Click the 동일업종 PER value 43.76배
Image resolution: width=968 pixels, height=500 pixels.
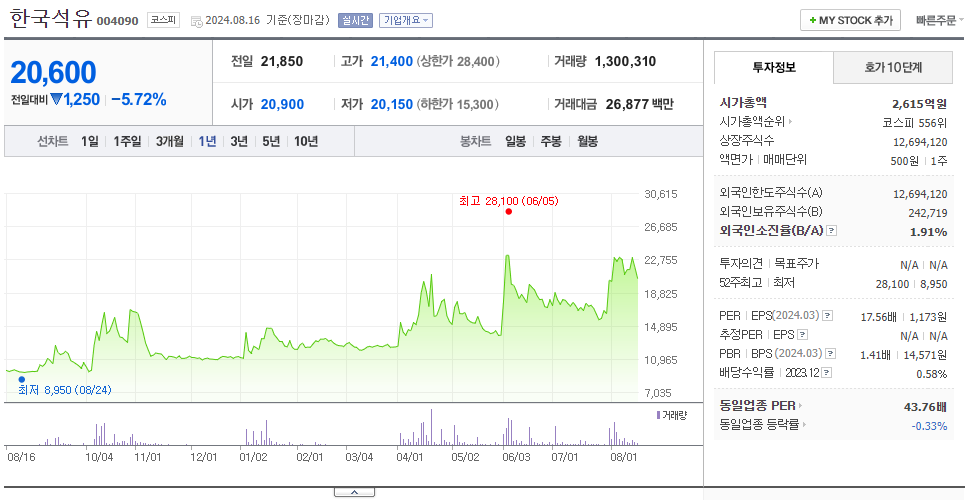(x=925, y=407)
